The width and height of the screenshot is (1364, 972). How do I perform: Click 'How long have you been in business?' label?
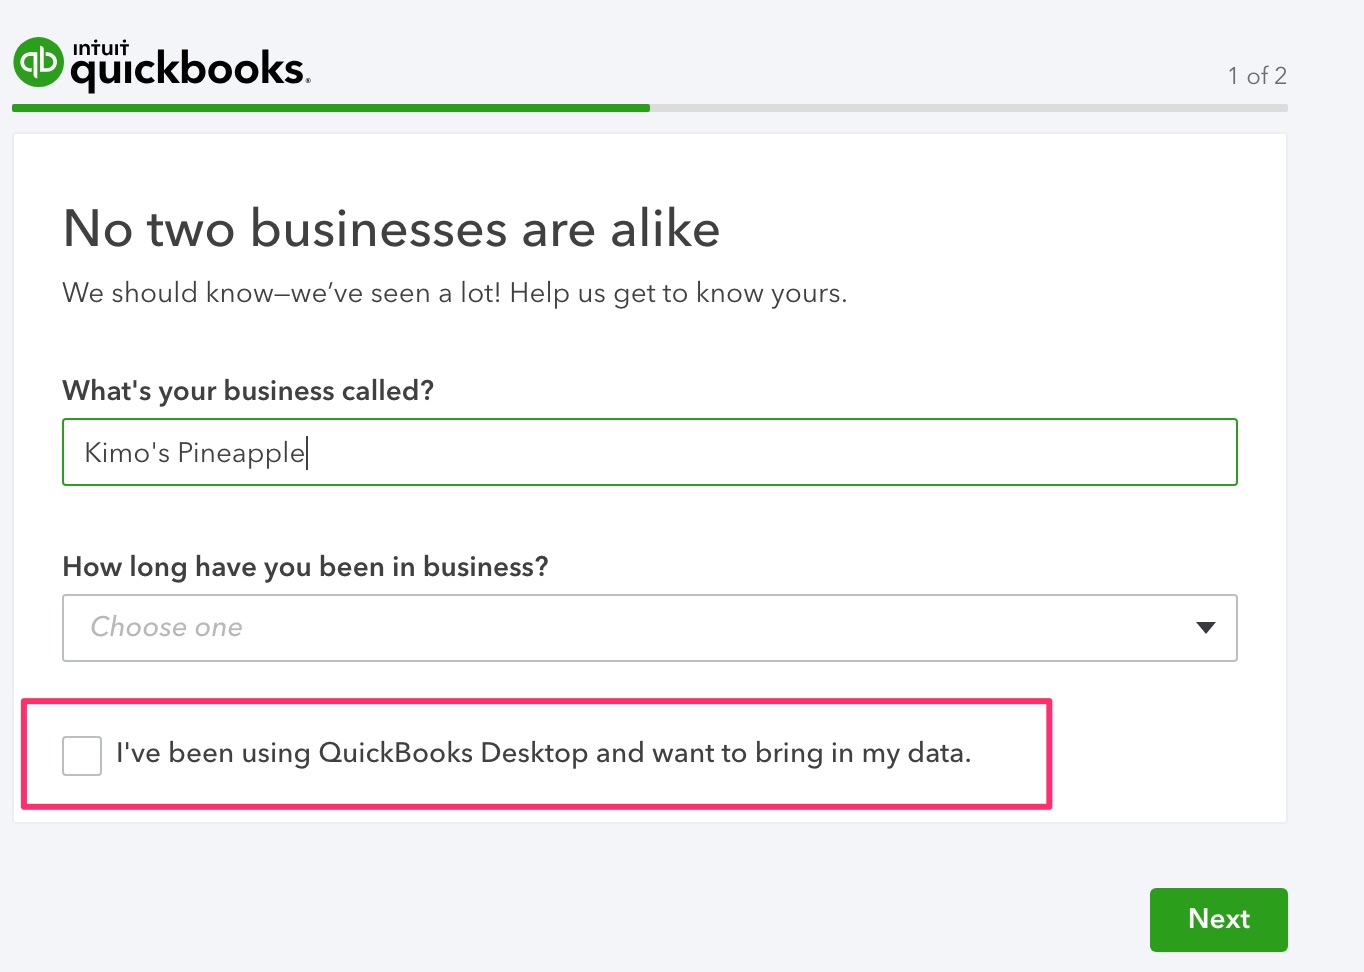[x=305, y=567]
